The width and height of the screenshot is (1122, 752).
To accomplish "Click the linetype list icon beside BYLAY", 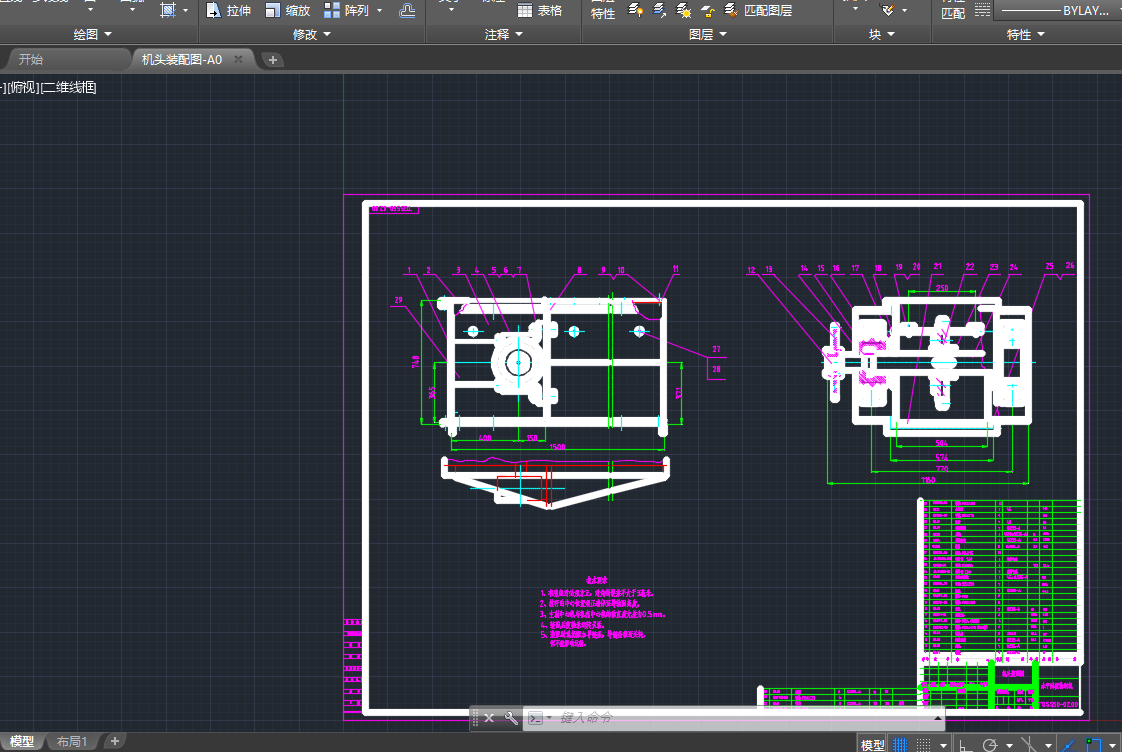I will (982, 10).
